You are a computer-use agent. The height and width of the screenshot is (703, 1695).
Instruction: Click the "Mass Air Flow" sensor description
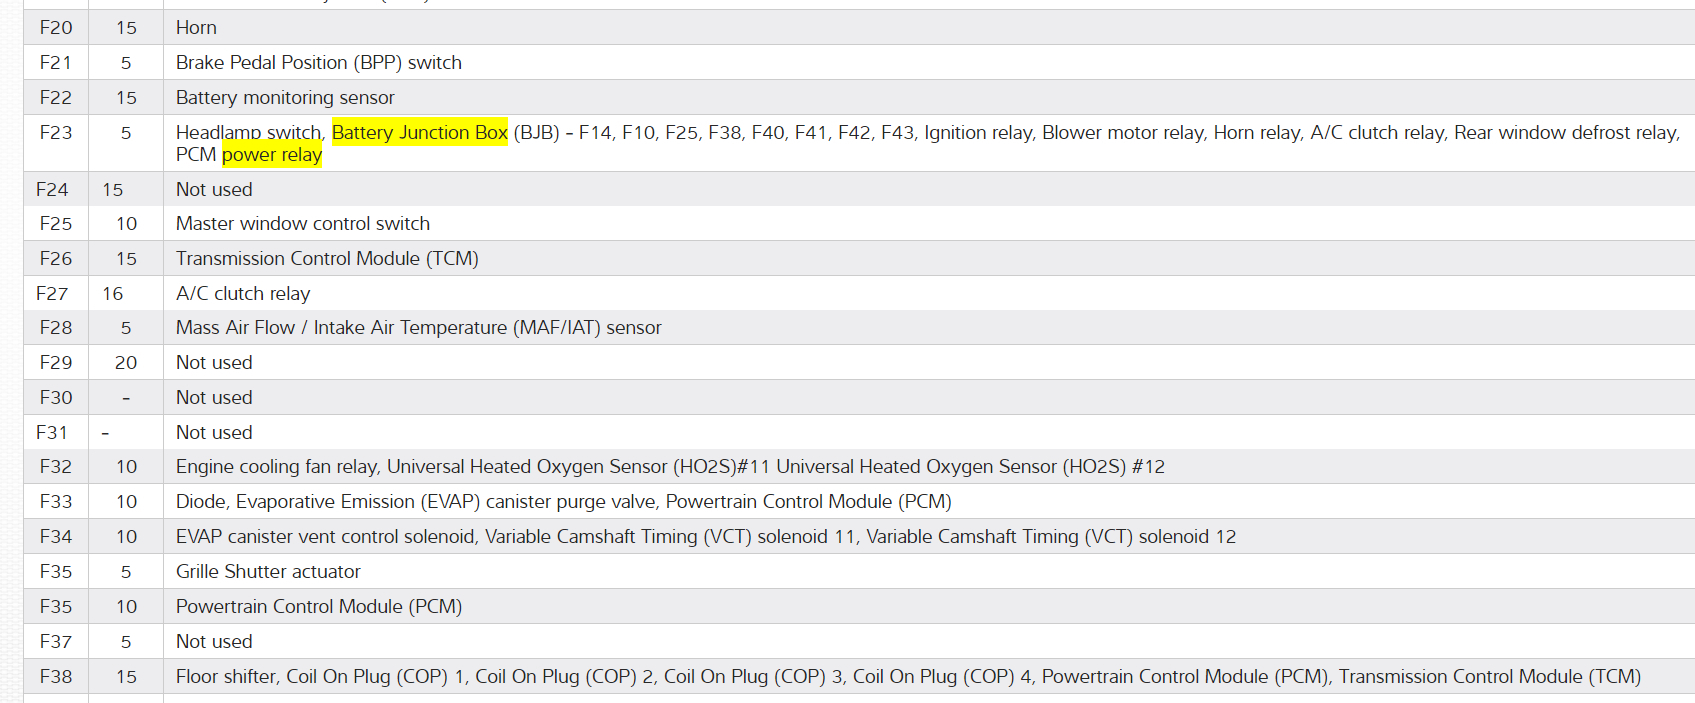(x=236, y=328)
